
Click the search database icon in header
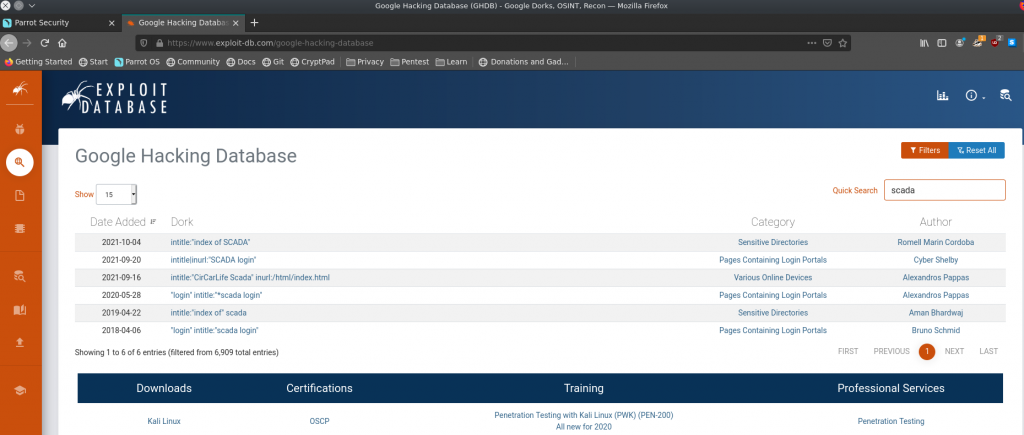[1006, 96]
